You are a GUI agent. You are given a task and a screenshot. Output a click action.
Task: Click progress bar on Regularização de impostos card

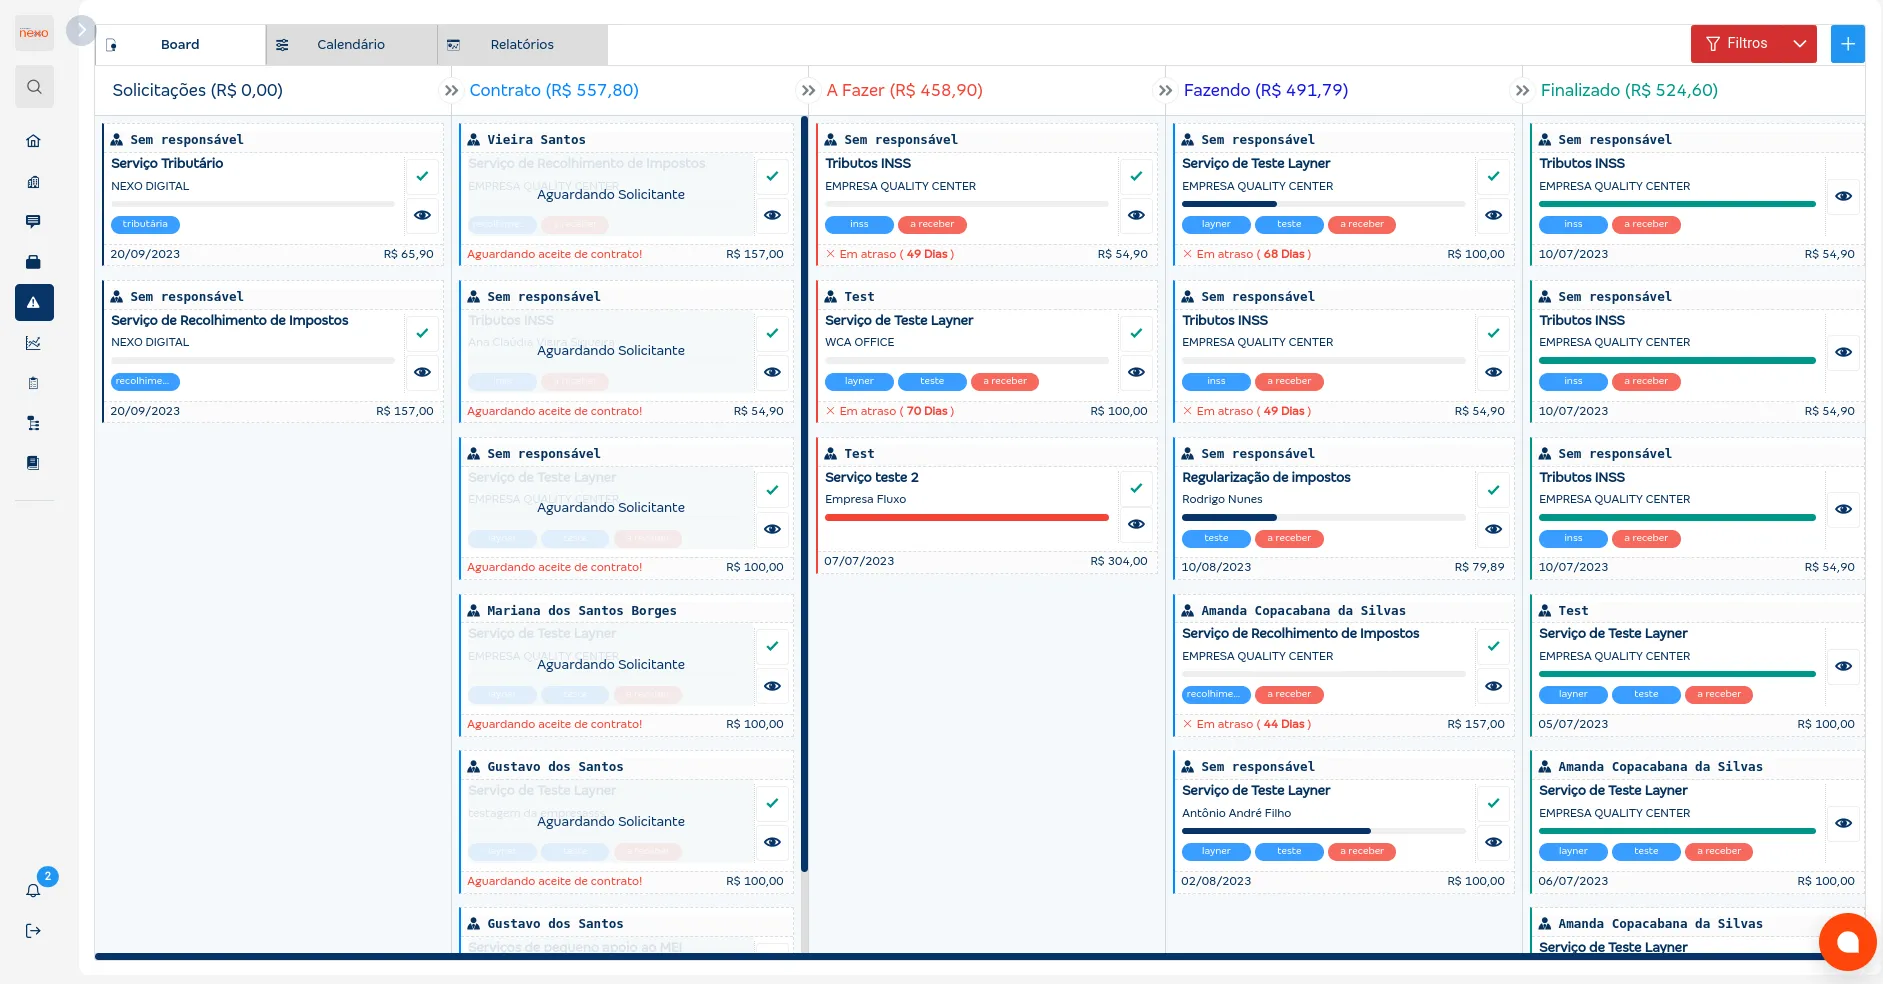(1324, 517)
